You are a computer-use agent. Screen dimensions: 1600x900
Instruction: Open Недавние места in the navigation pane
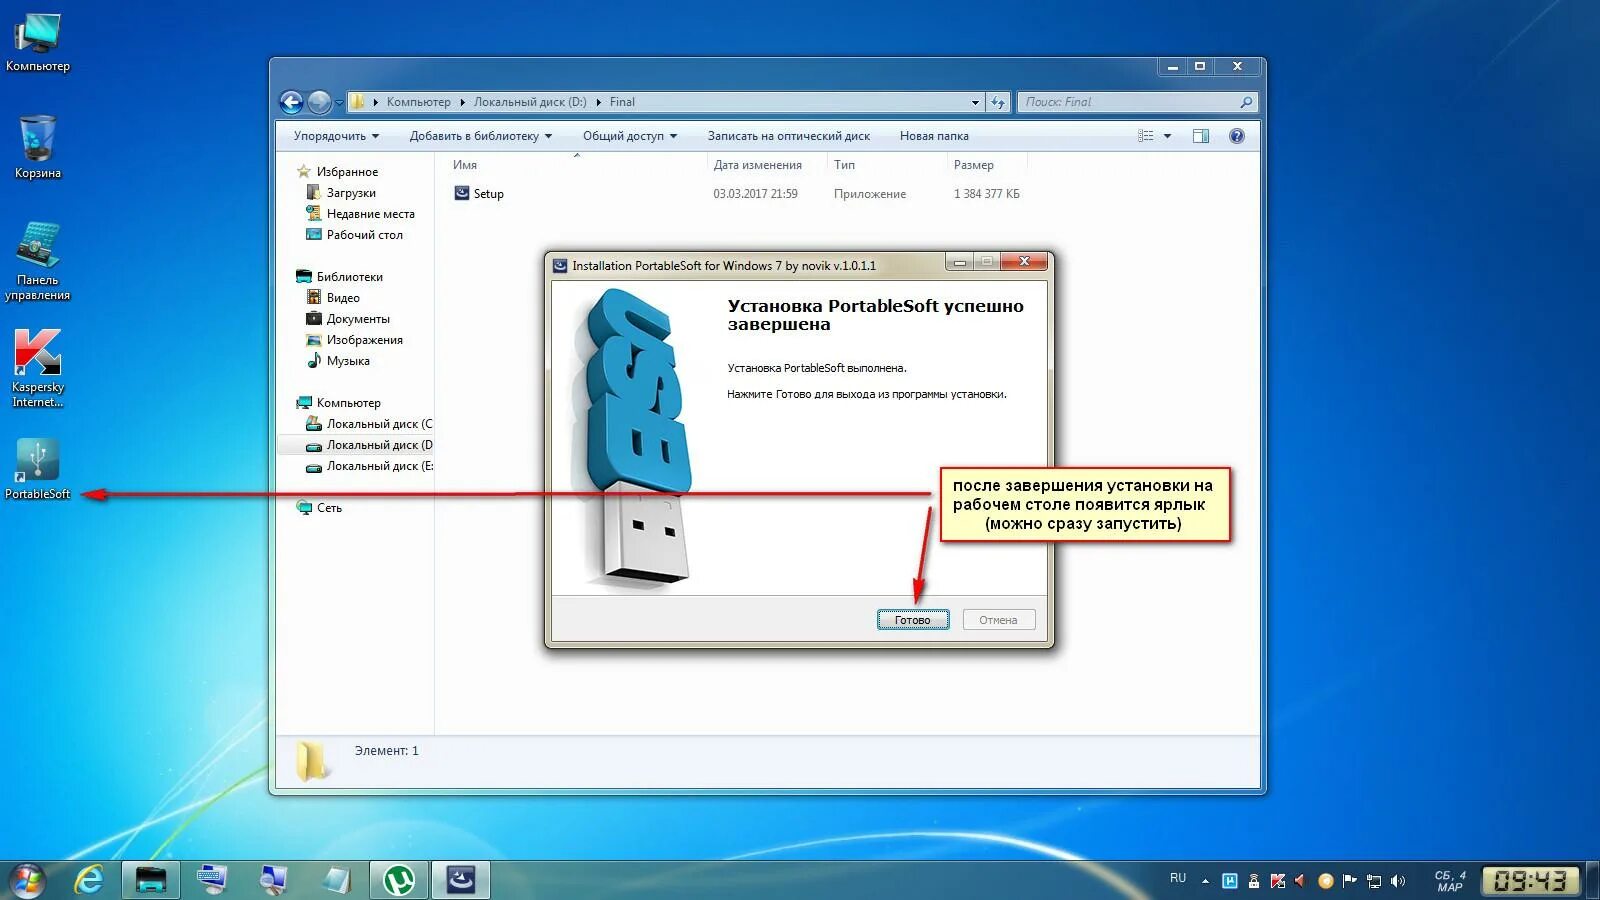click(370, 214)
